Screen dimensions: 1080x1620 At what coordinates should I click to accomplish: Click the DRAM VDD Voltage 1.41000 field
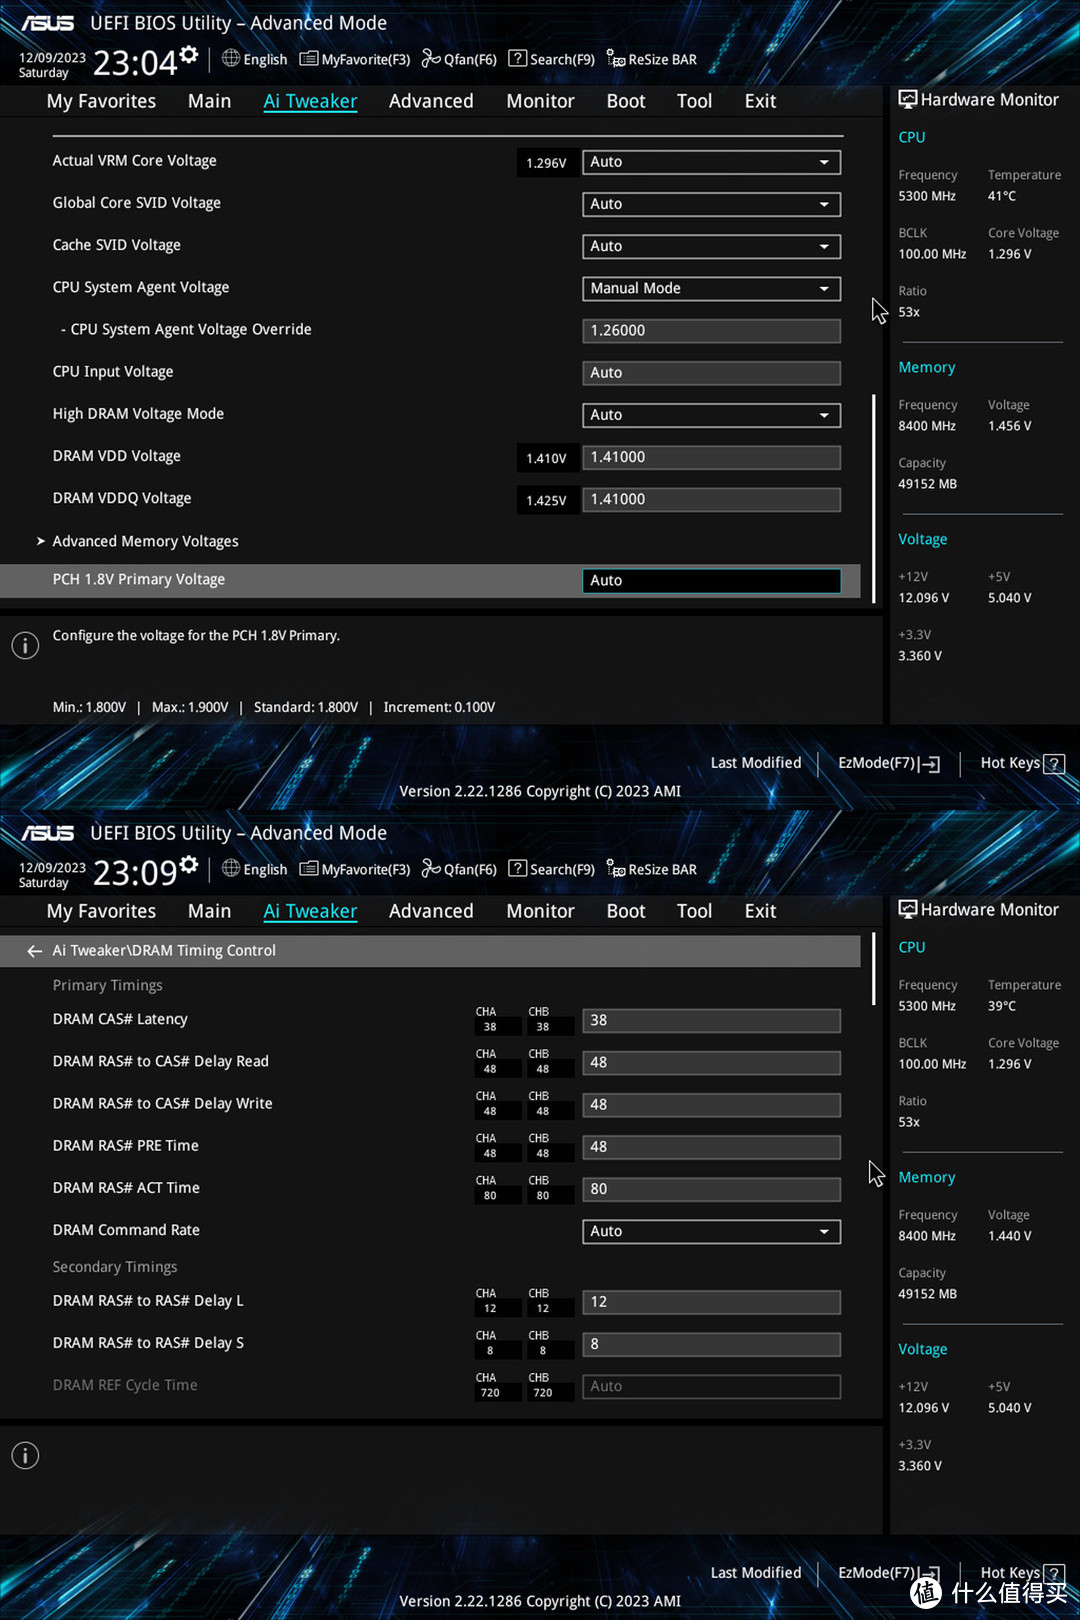(x=711, y=457)
